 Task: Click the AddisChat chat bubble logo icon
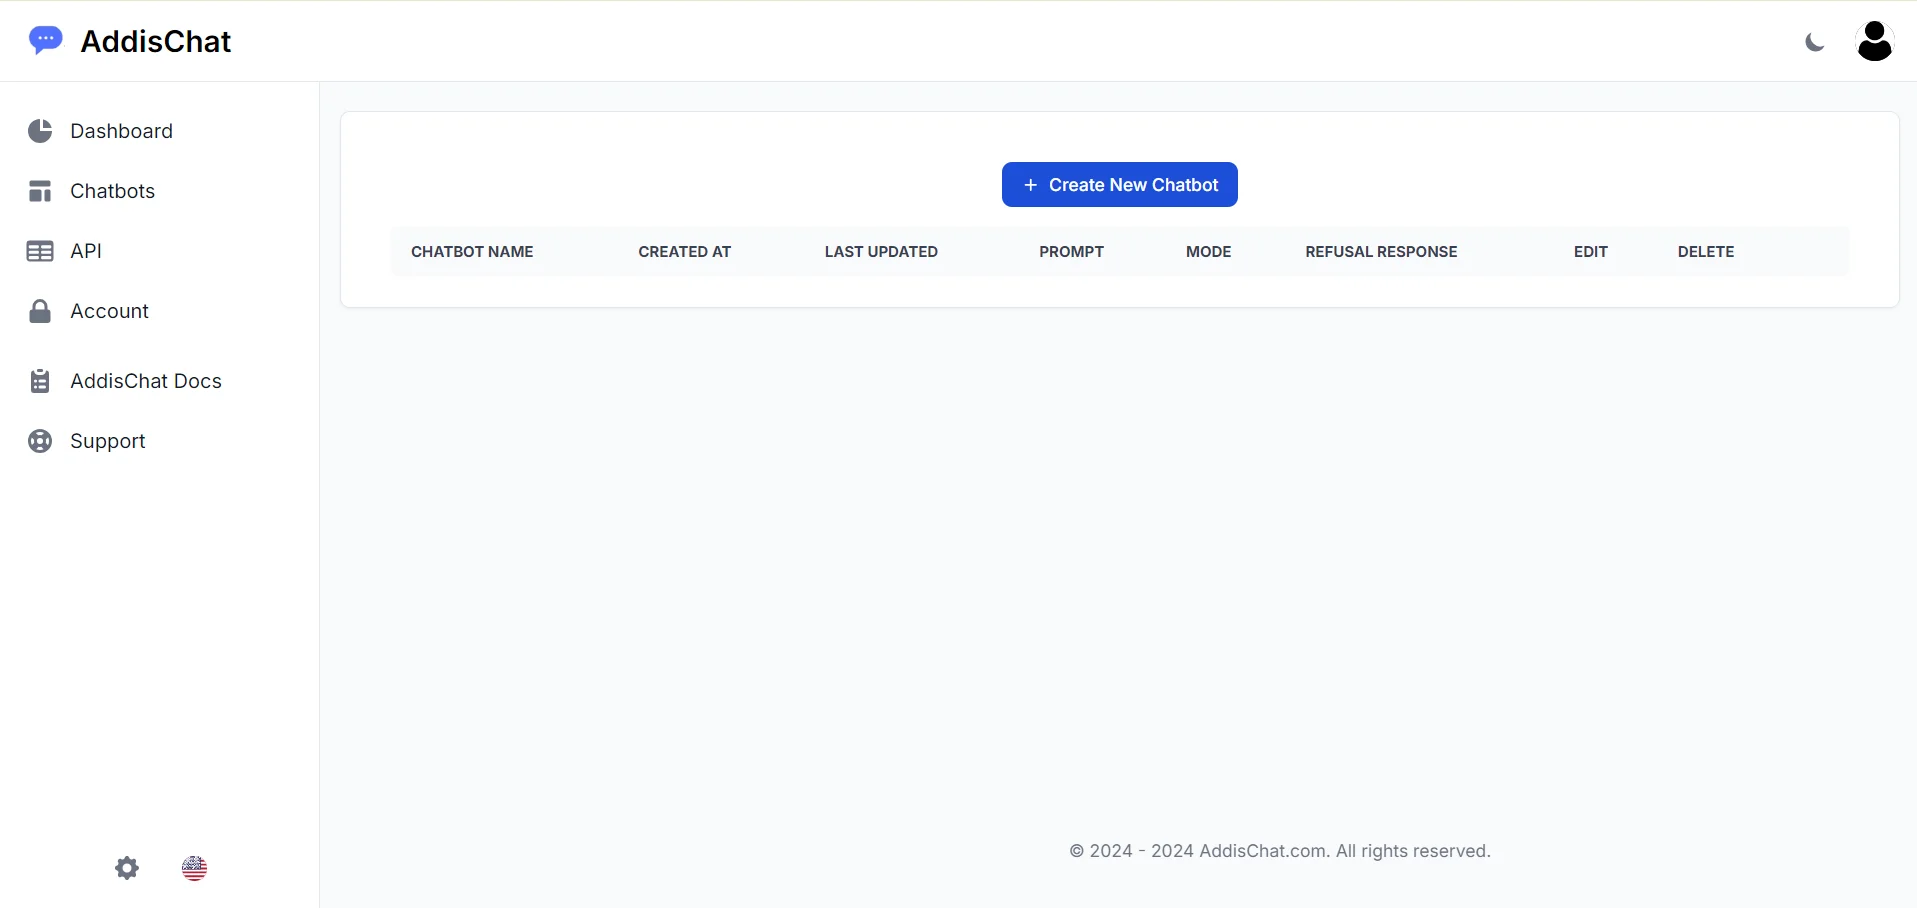[x=45, y=39]
